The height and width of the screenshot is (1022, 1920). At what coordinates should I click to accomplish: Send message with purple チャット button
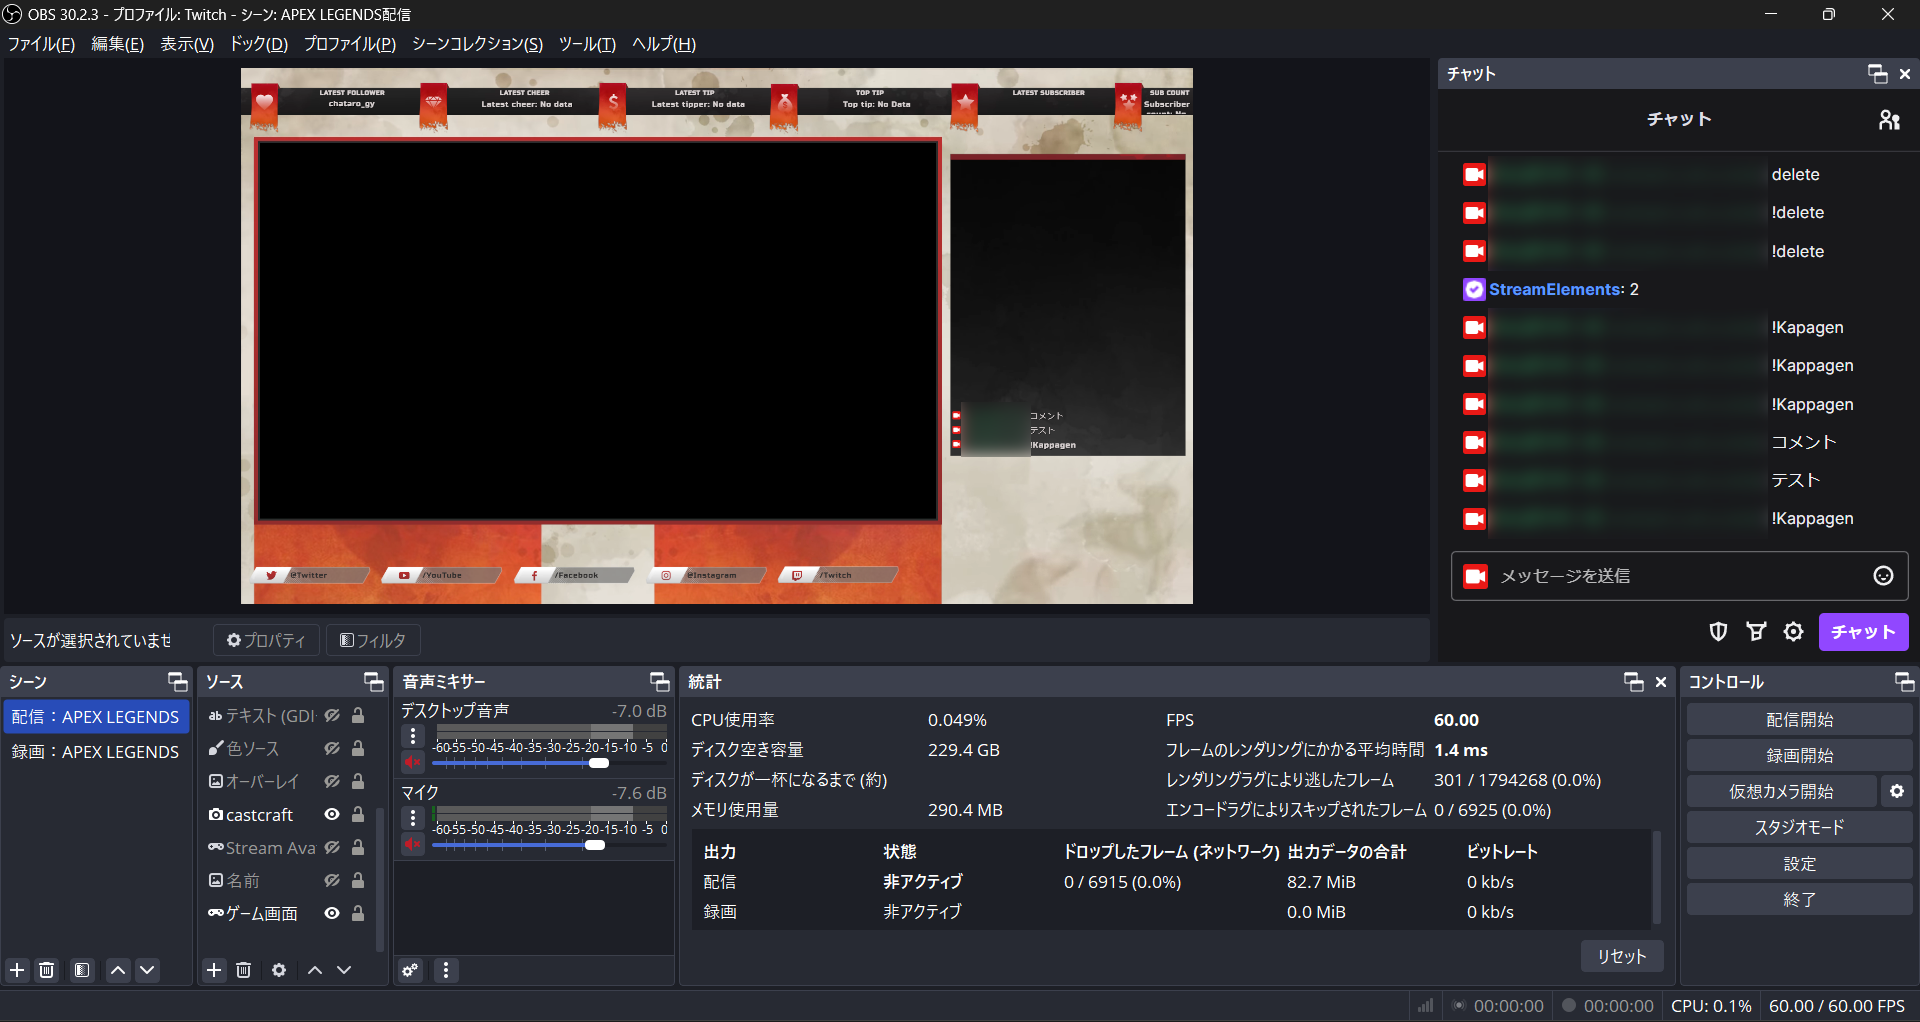(x=1863, y=632)
